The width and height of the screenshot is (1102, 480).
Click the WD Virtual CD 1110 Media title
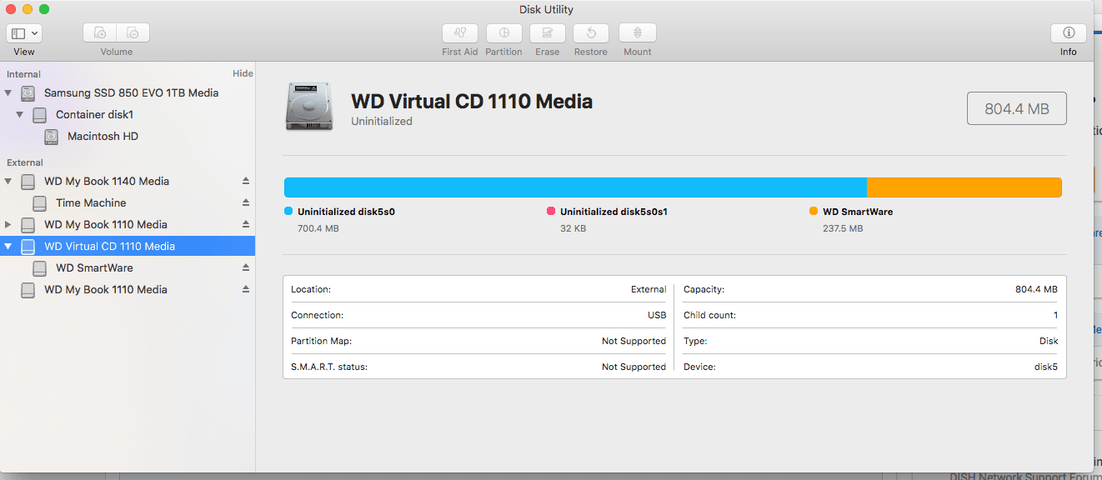click(472, 102)
